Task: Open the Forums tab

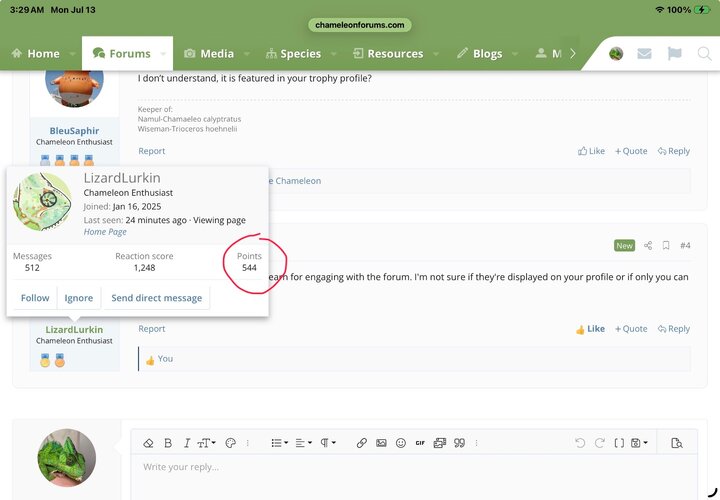Action: tap(127, 54)
